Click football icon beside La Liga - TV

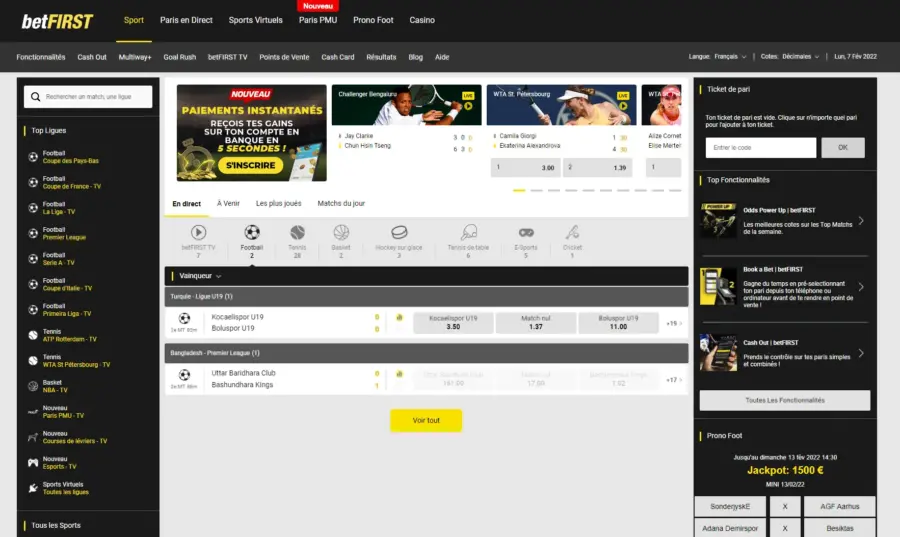(x=33, y=208)
